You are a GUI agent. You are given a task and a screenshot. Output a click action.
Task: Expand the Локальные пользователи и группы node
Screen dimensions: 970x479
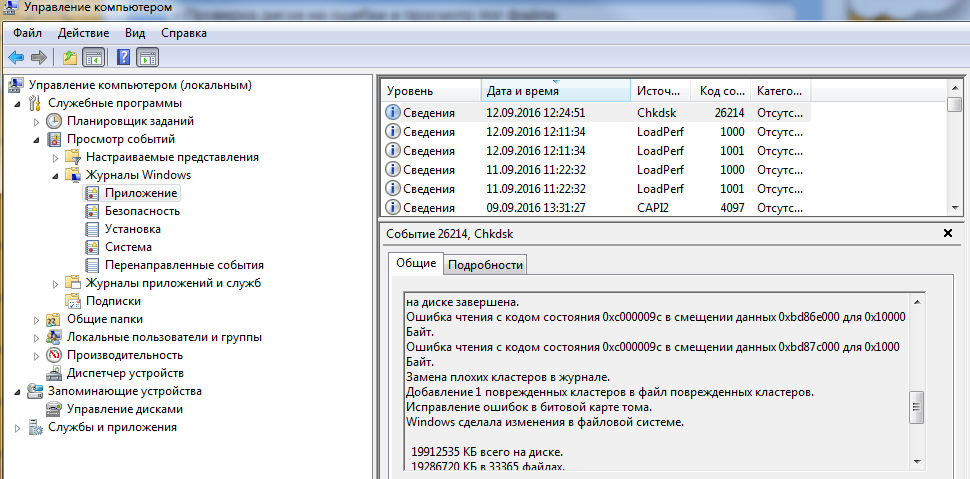pos(36,337)
